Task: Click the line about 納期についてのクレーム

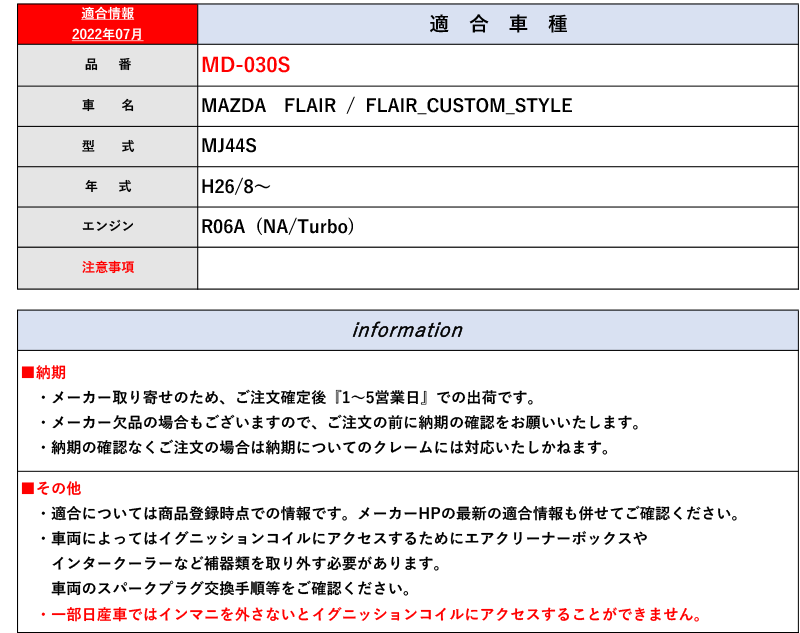Action: pyautogui.click(x=325, y=447)
